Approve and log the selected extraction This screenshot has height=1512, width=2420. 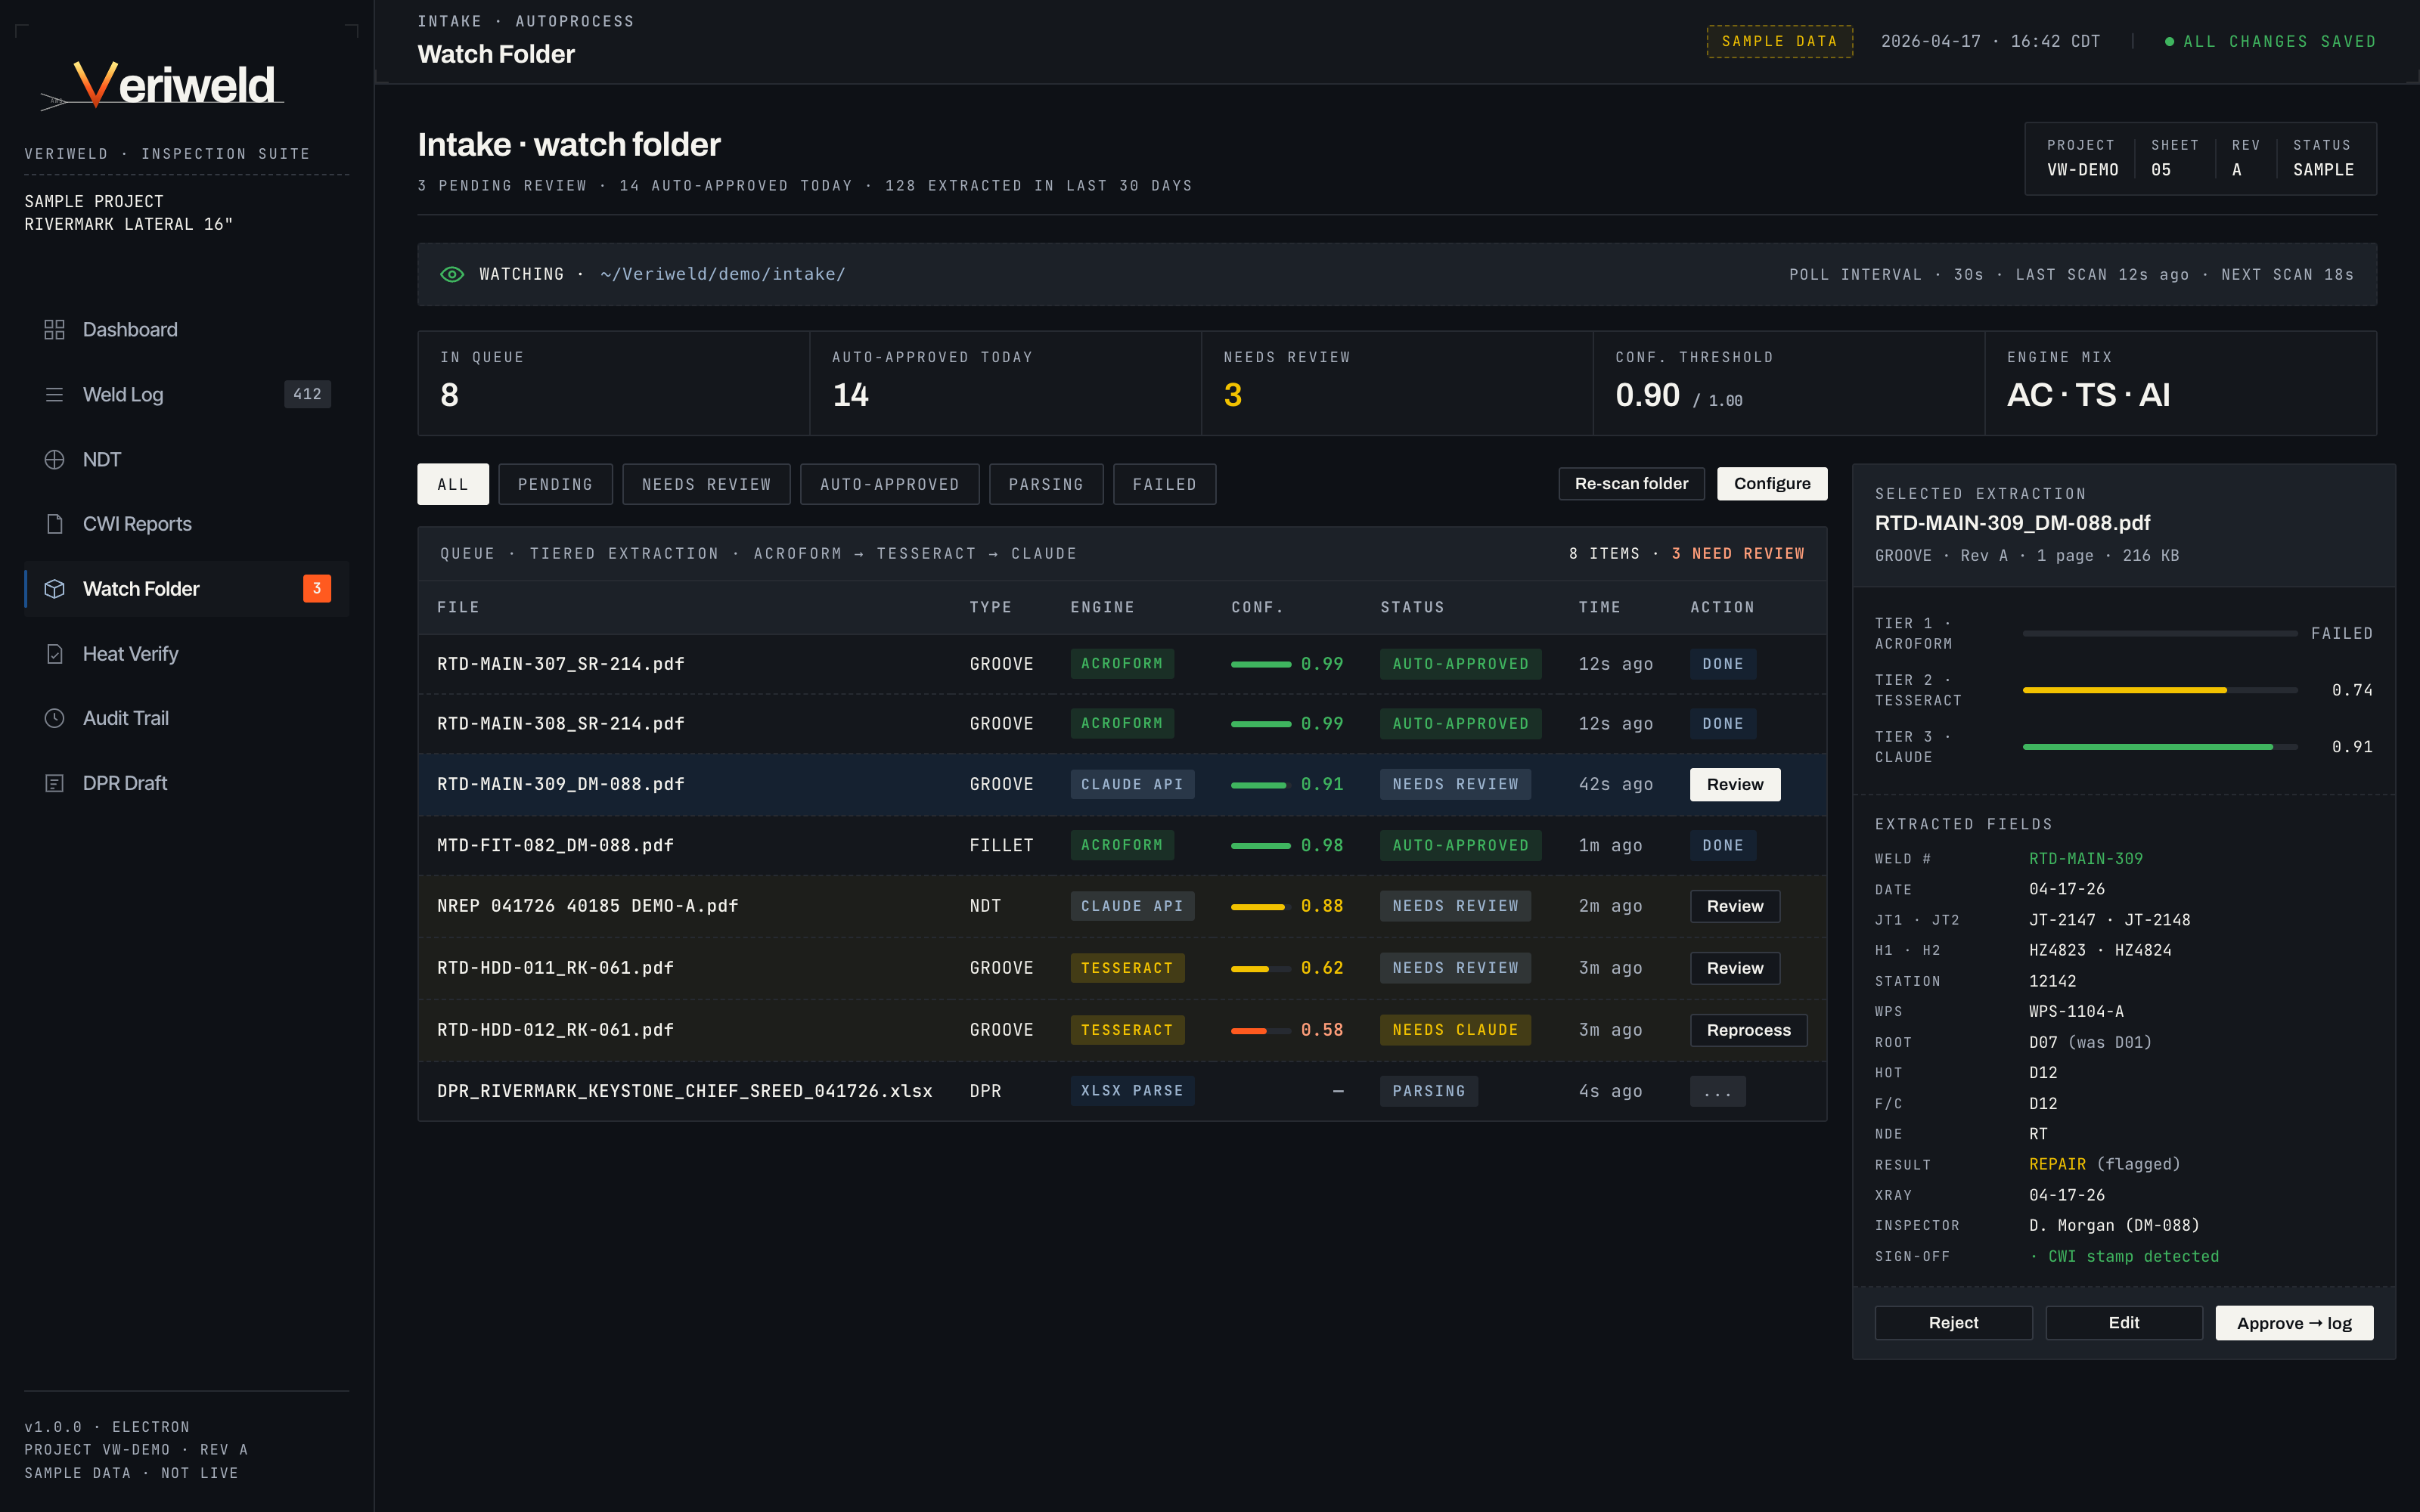[x=2293, y=1323]
